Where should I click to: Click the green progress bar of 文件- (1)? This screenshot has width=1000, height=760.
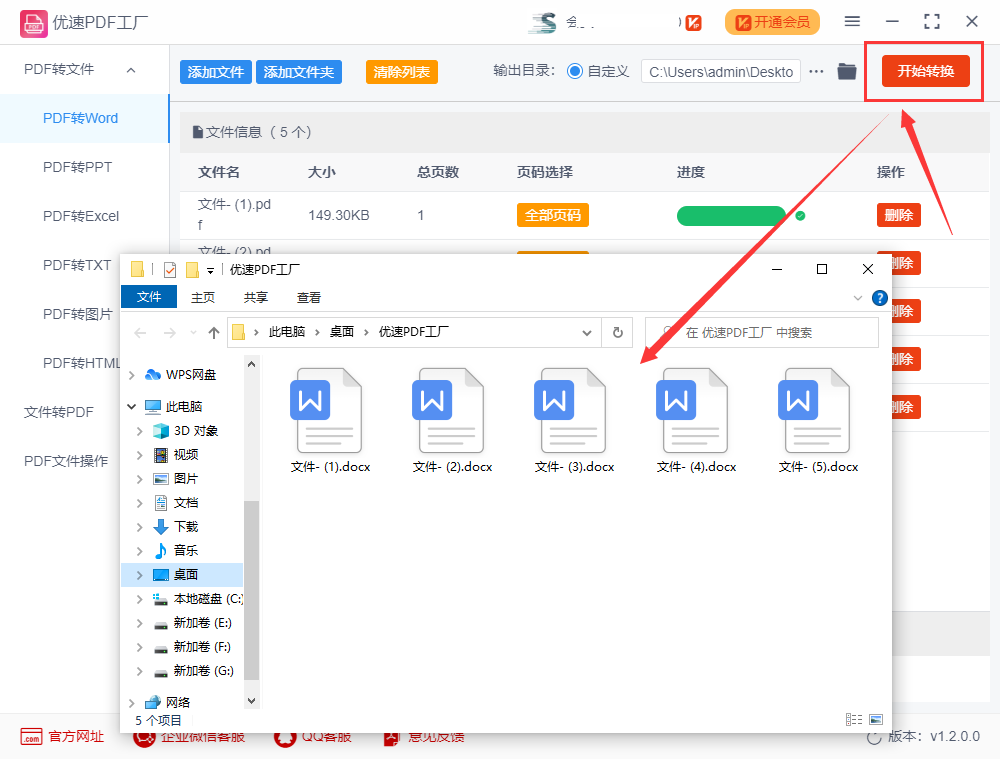[732, 216]
